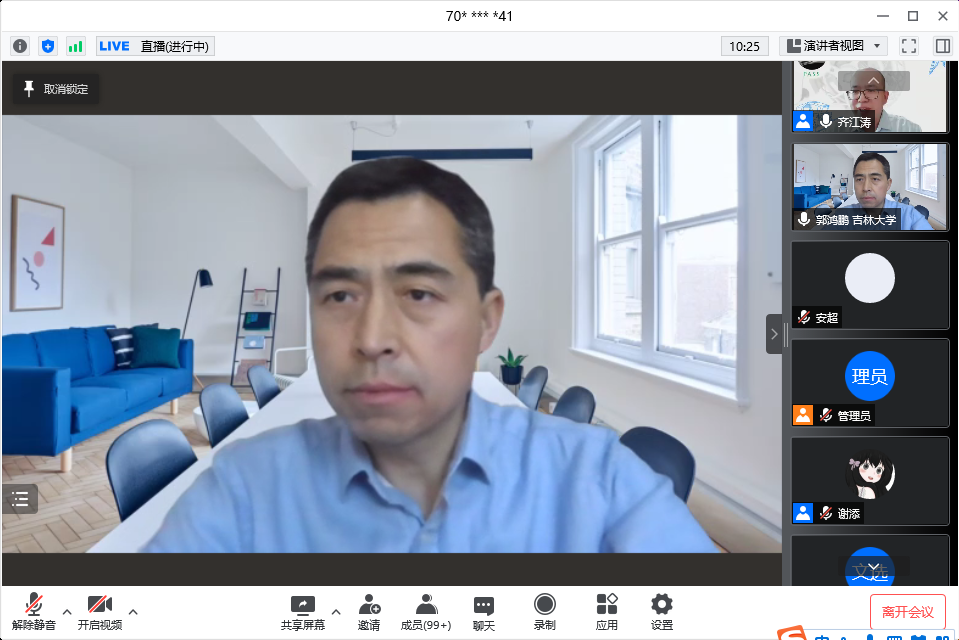Click the 离开会议 leave meeting button
Screen dimensions: 959x640
908,612
